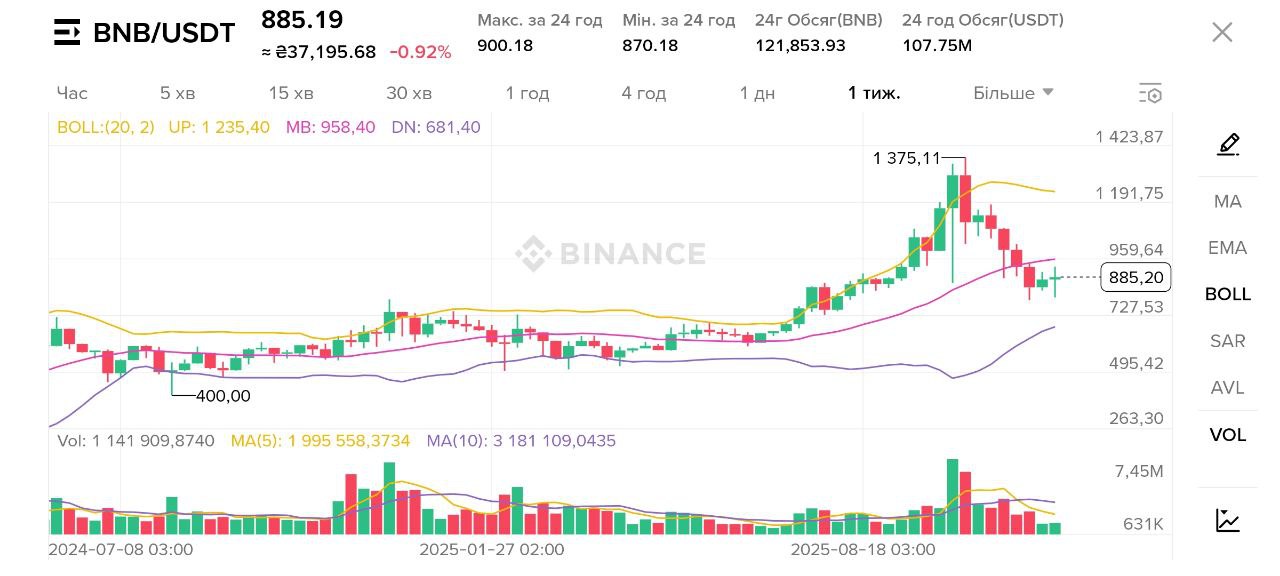1280x576 pixels.
Task: Toggle the VOL volume indicator
Action: pos(1228,434)
